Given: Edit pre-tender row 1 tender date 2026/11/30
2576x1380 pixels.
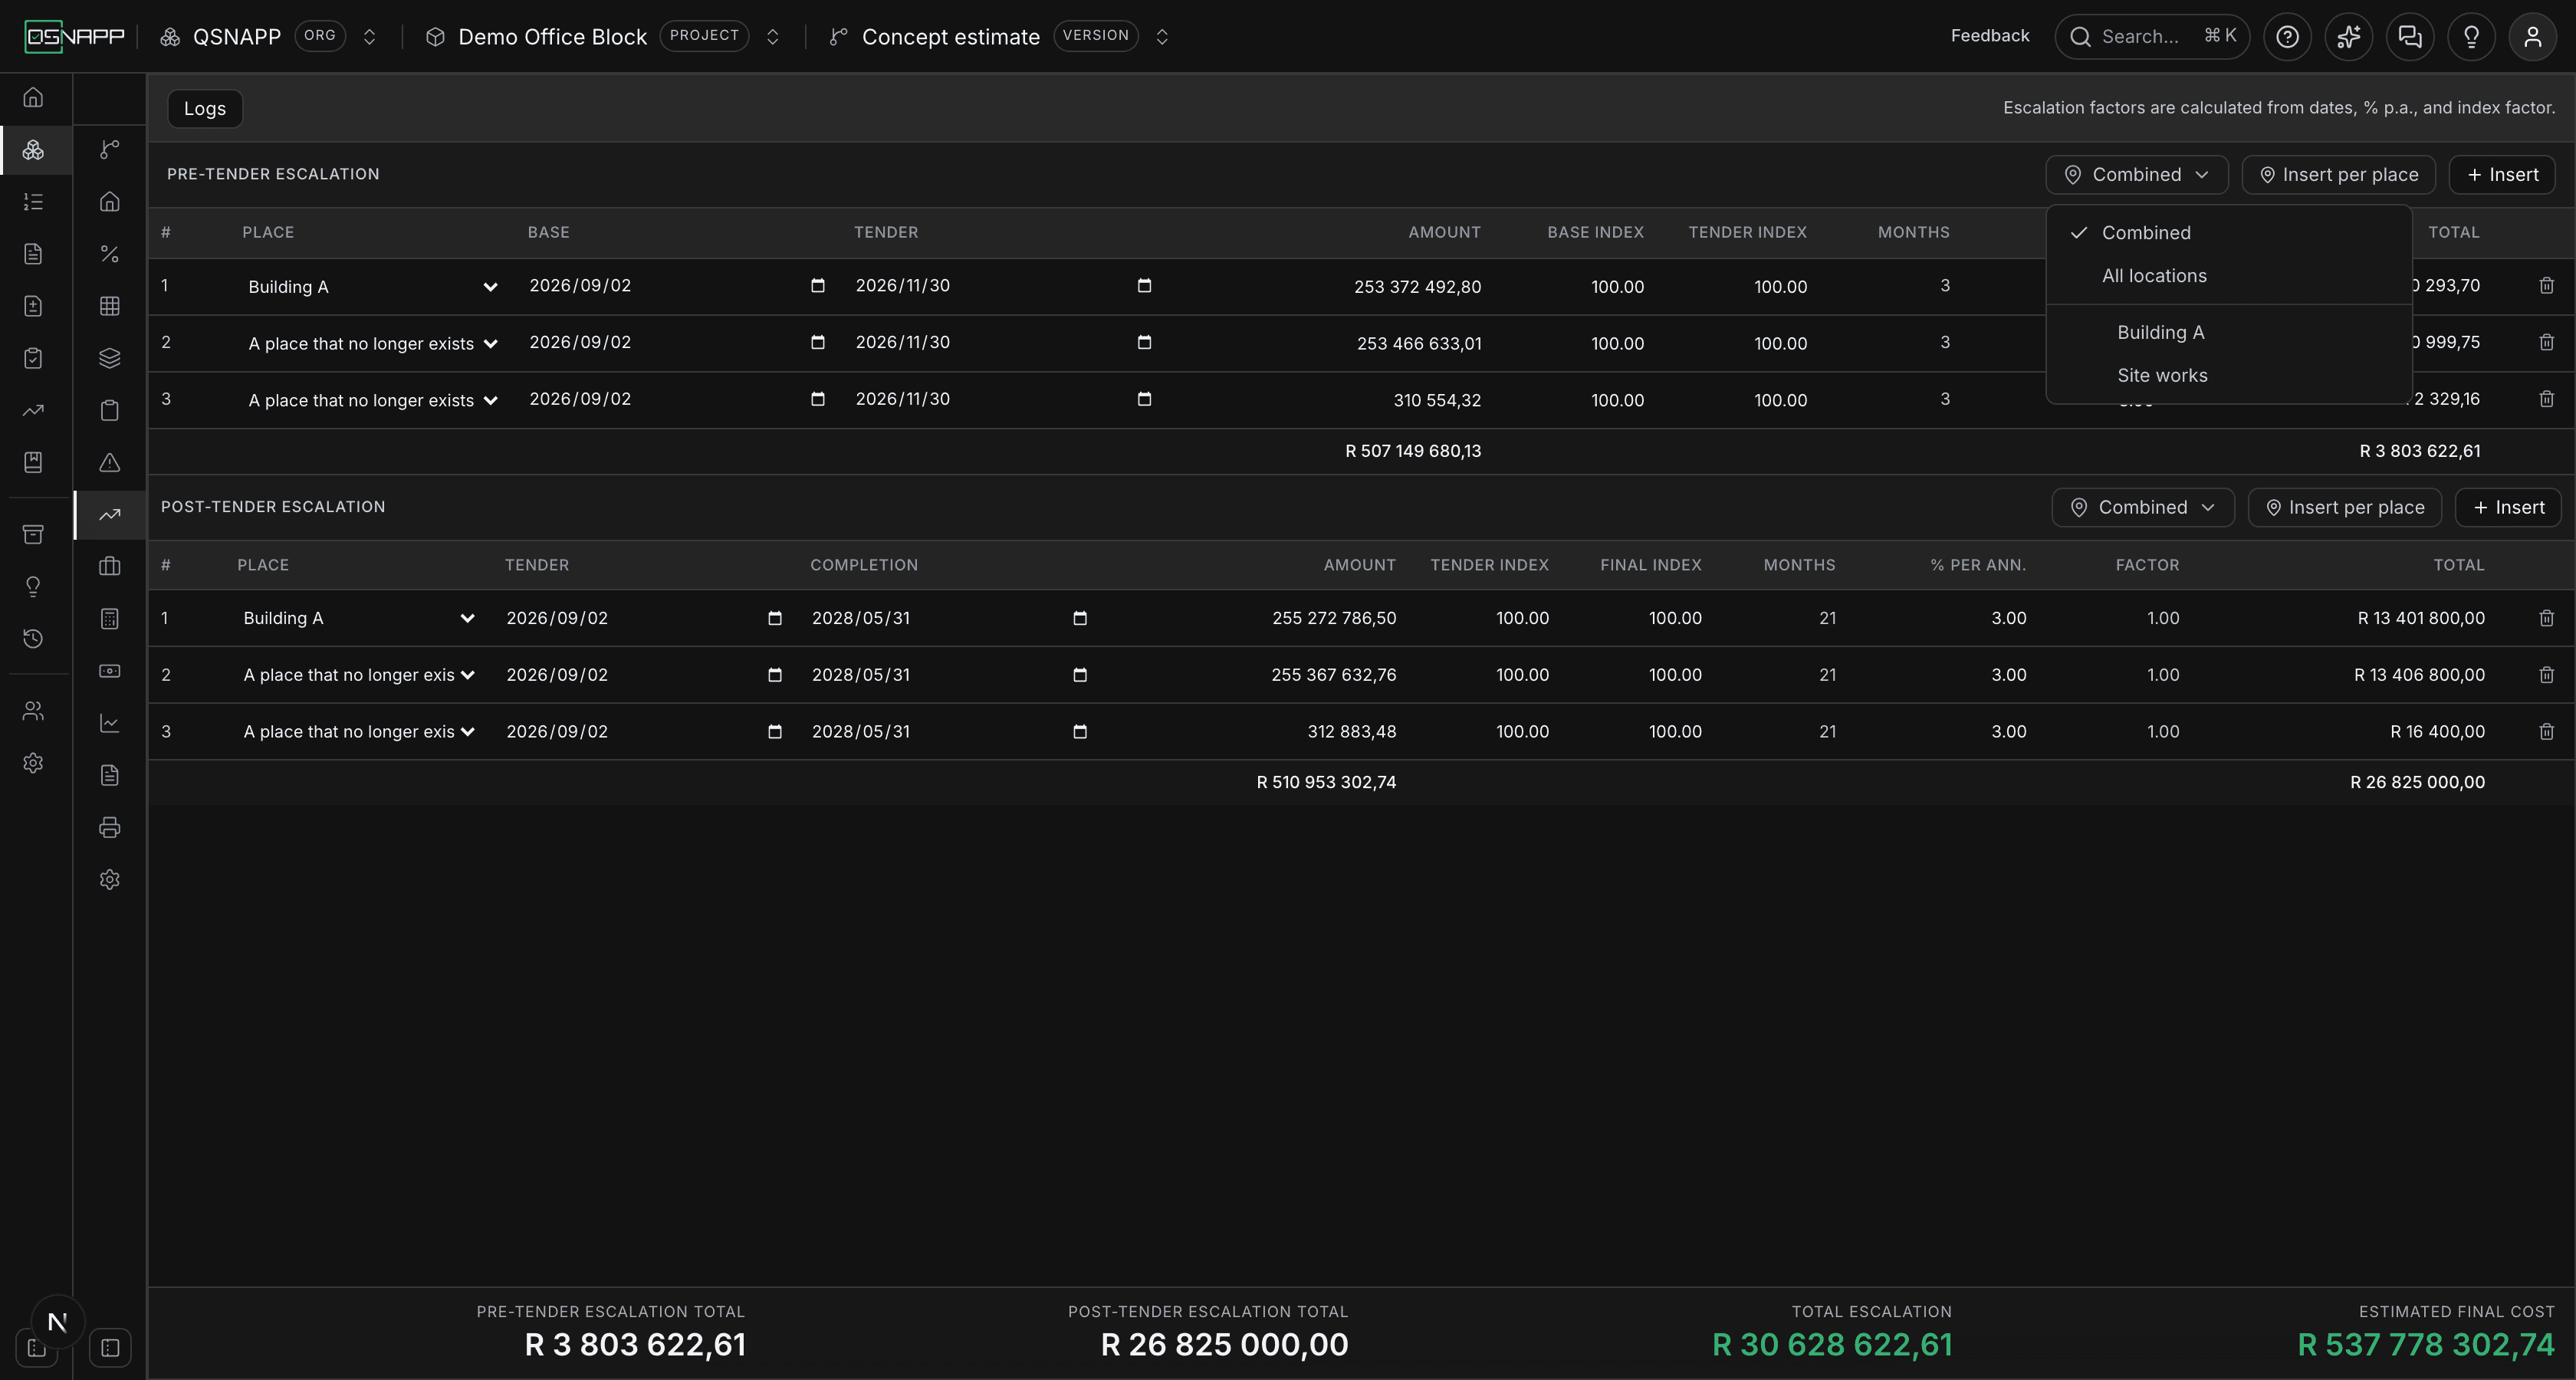Looking at the screenshot, I should pos(1004,286).
